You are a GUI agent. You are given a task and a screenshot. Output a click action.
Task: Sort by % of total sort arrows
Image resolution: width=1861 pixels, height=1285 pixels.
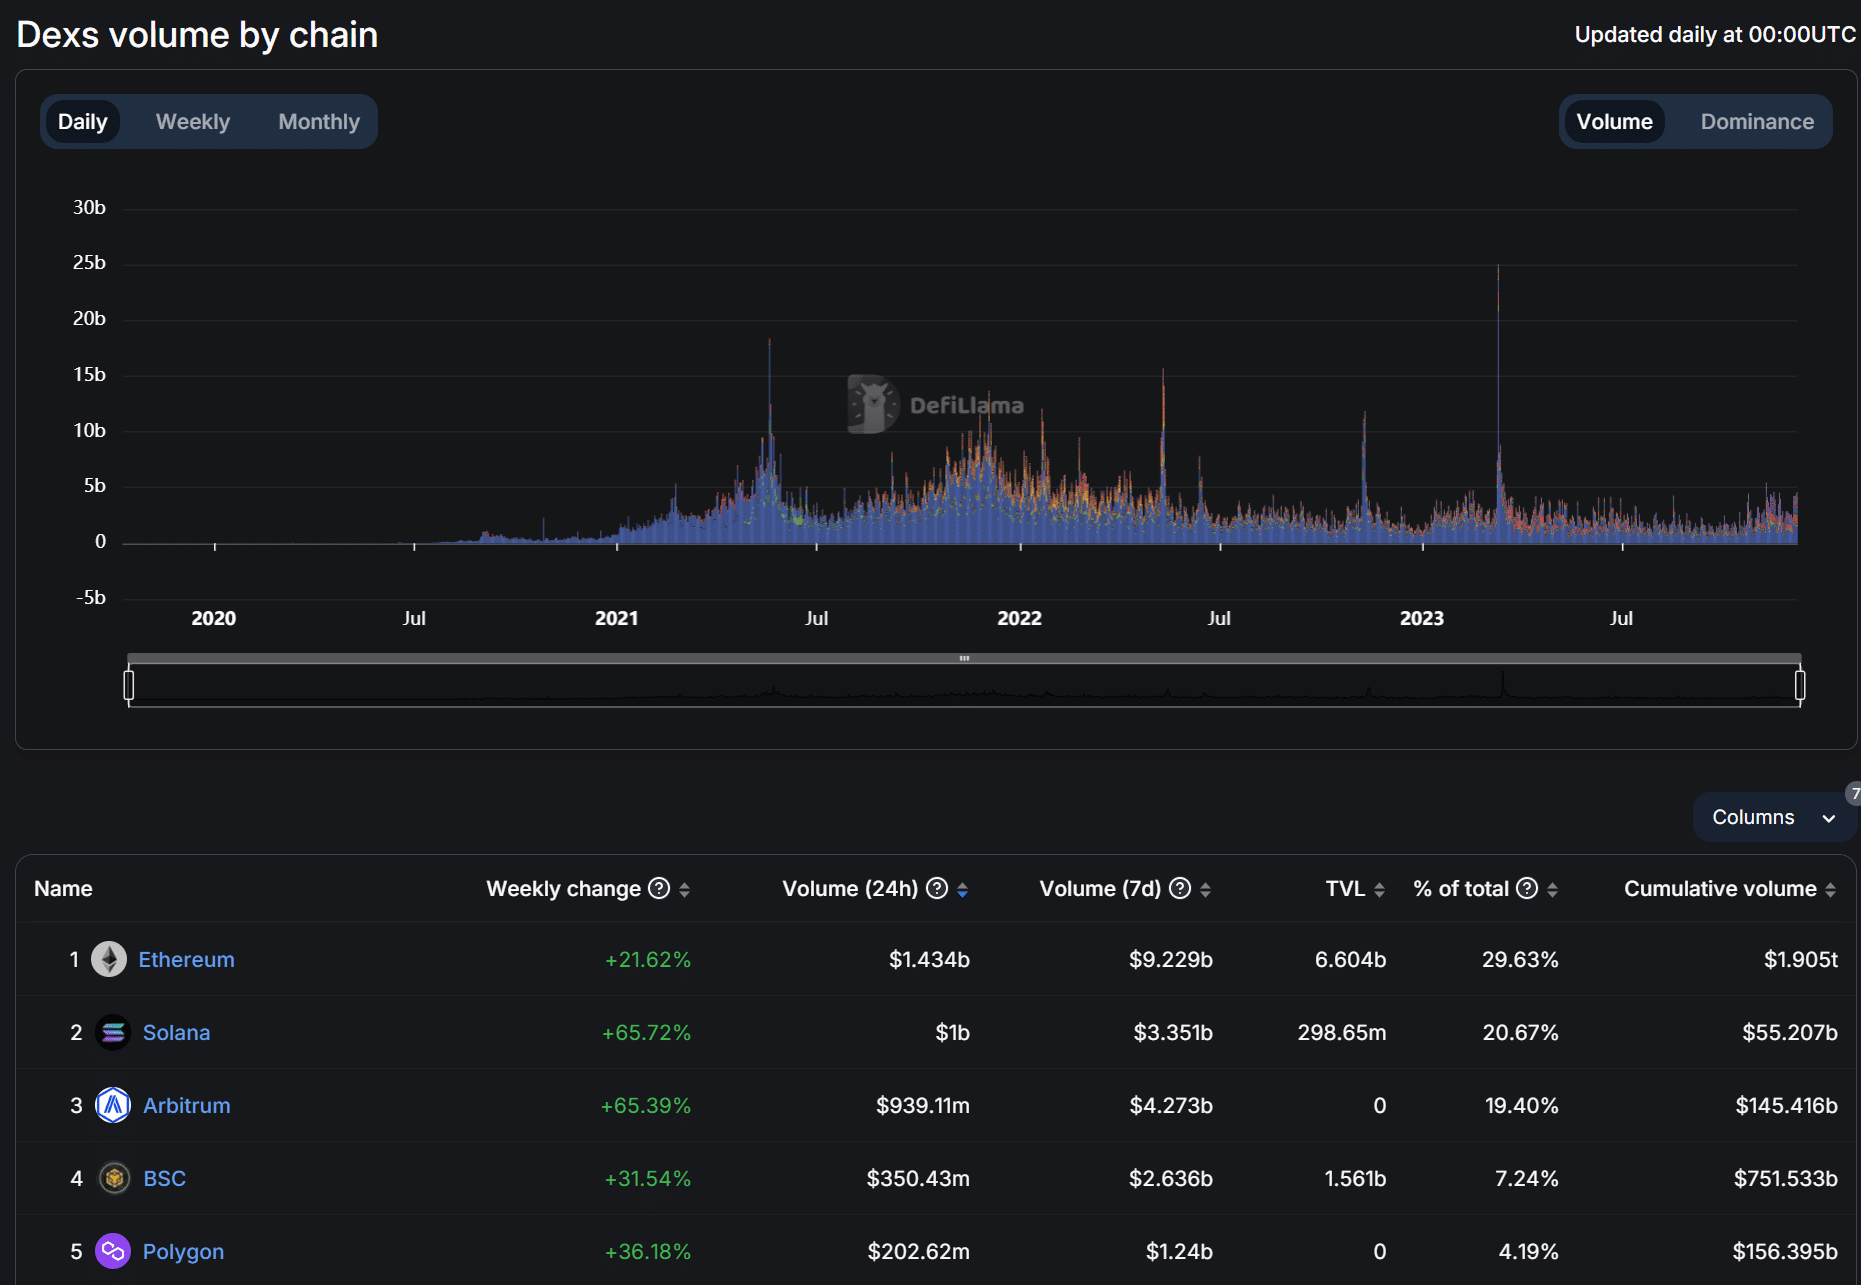point(1552,889)
